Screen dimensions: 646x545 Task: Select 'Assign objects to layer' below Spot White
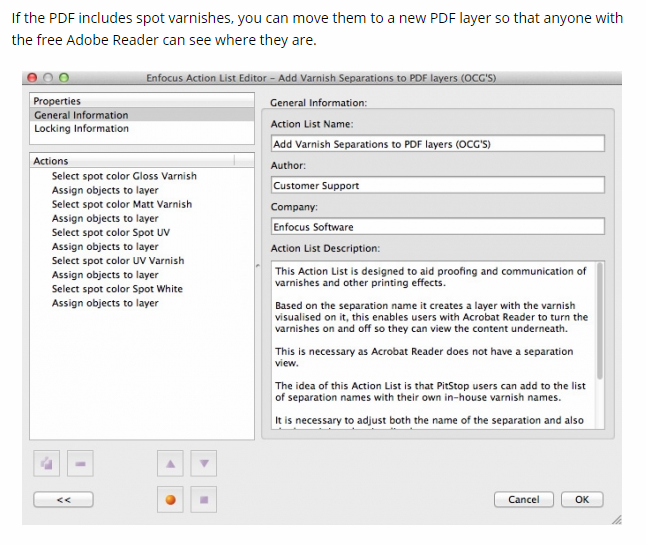coord(105,303)
